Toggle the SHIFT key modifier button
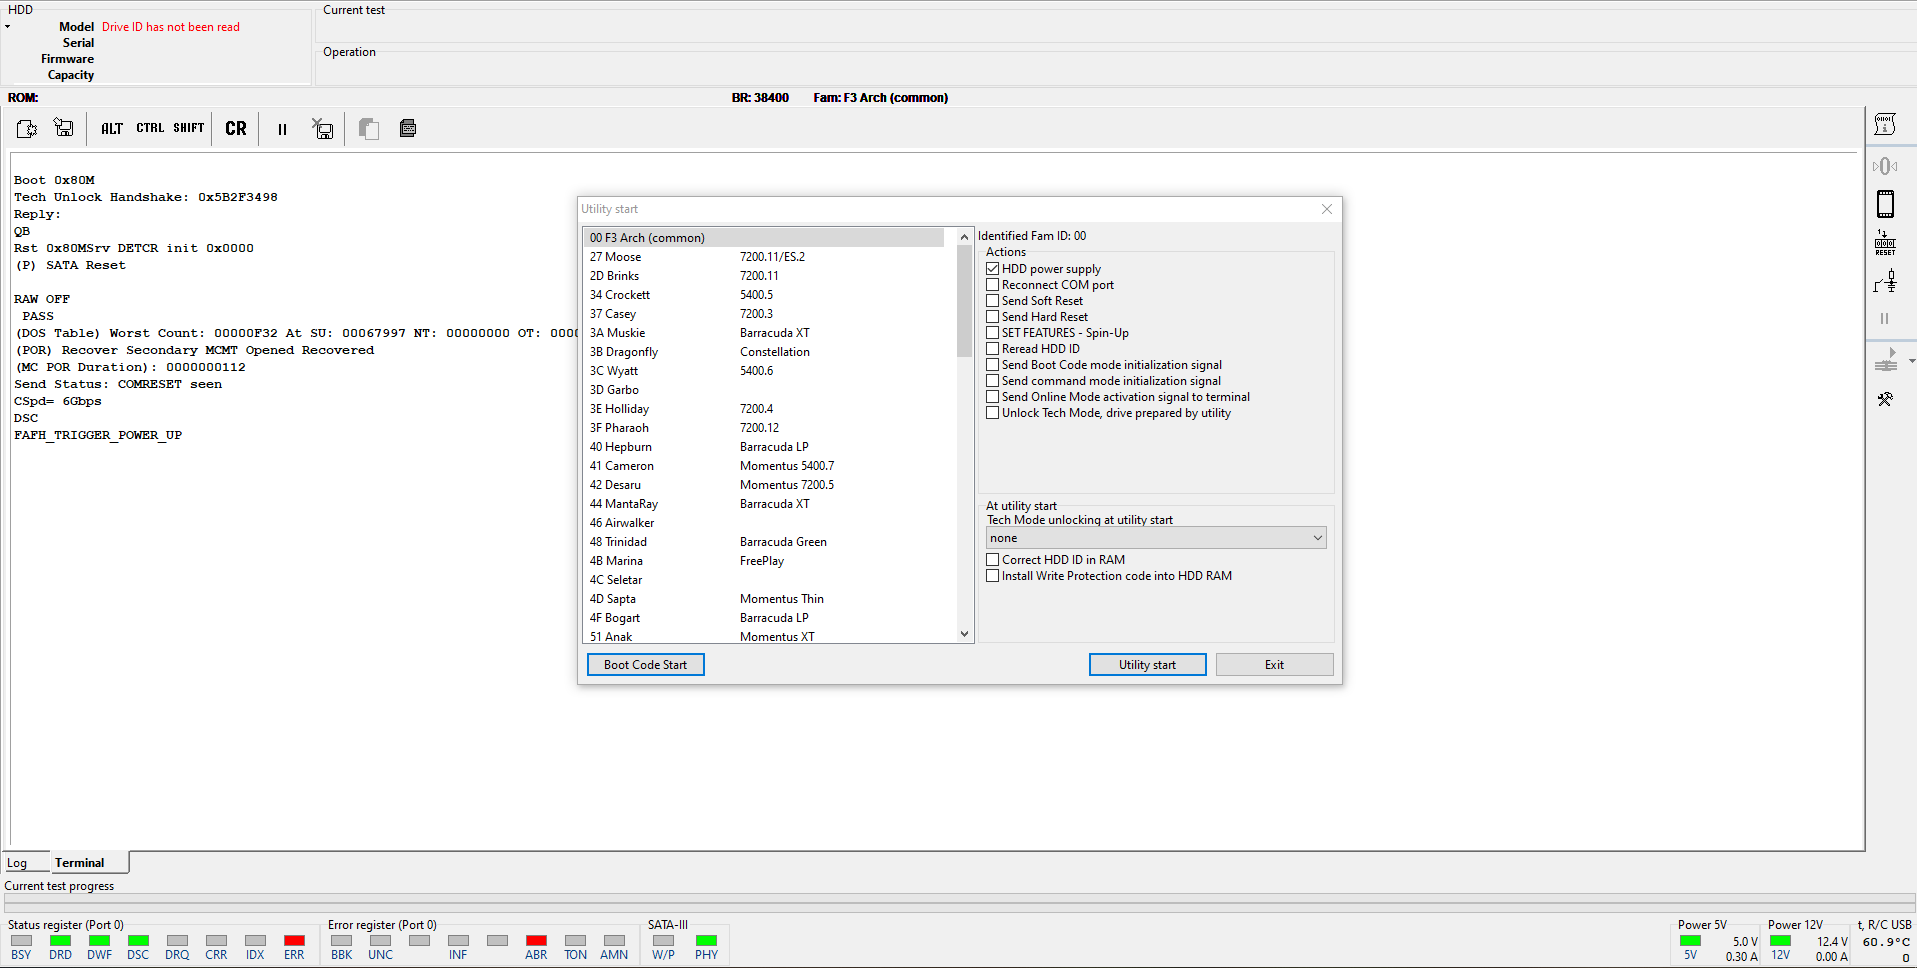 (188, 128)
